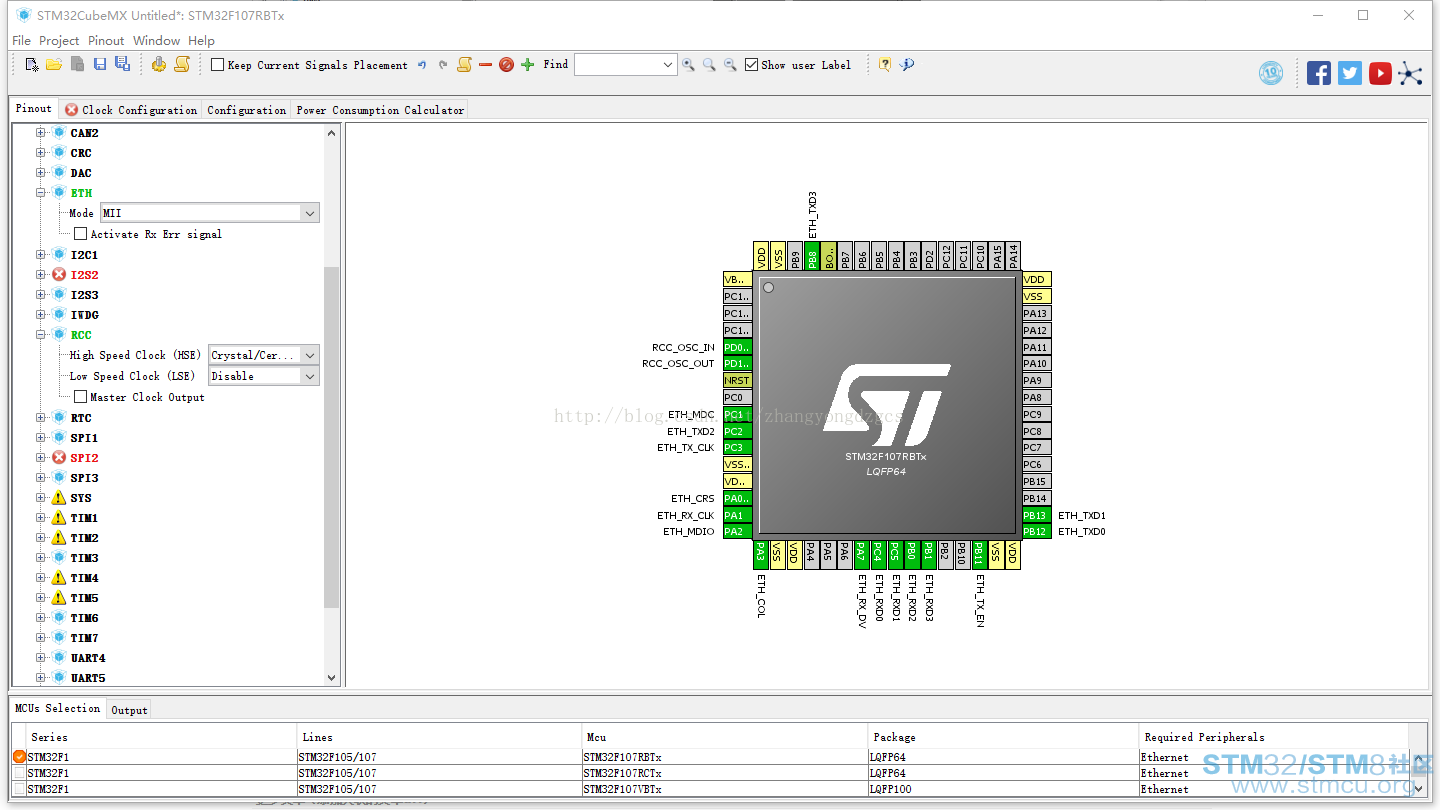Open the File menu
The height and width of the screenshot is (810, 1440).
[x=21, y=41]
